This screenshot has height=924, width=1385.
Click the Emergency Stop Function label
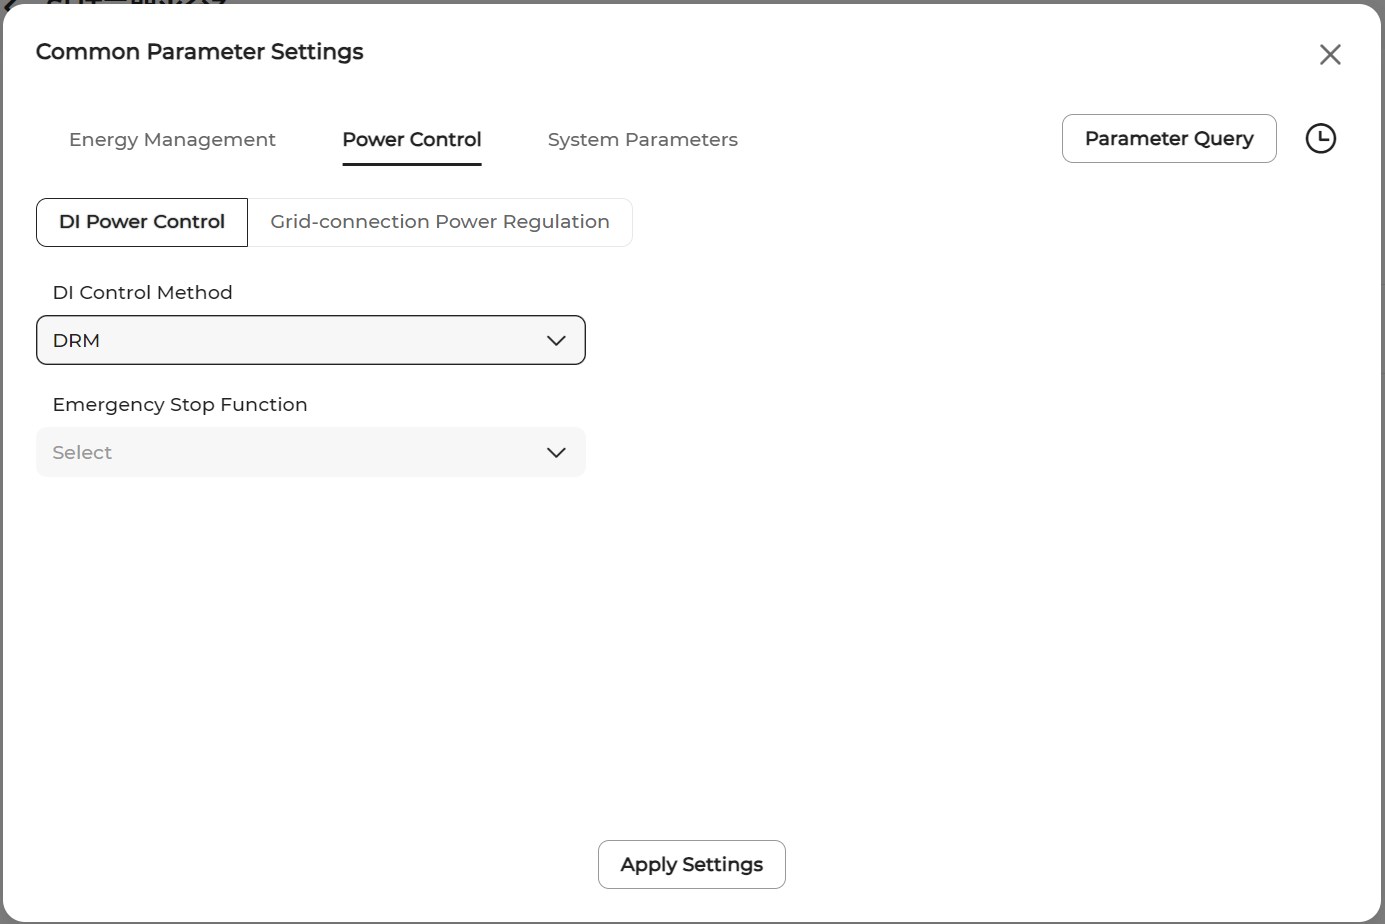[179, 404]
